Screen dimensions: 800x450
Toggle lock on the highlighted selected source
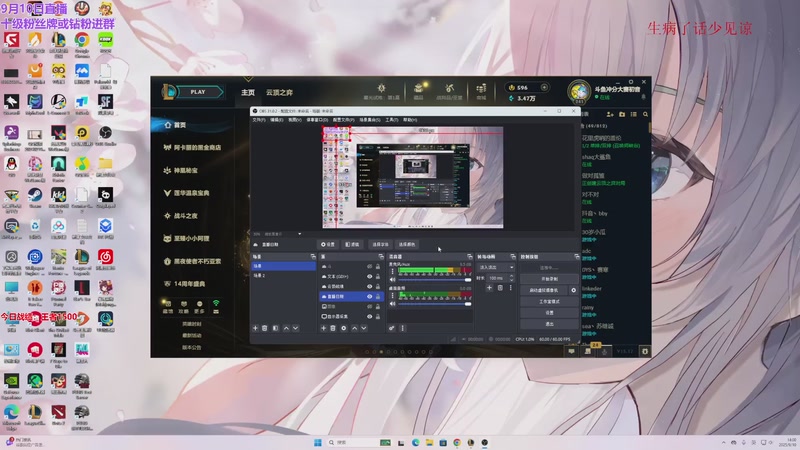coord(378,296)
